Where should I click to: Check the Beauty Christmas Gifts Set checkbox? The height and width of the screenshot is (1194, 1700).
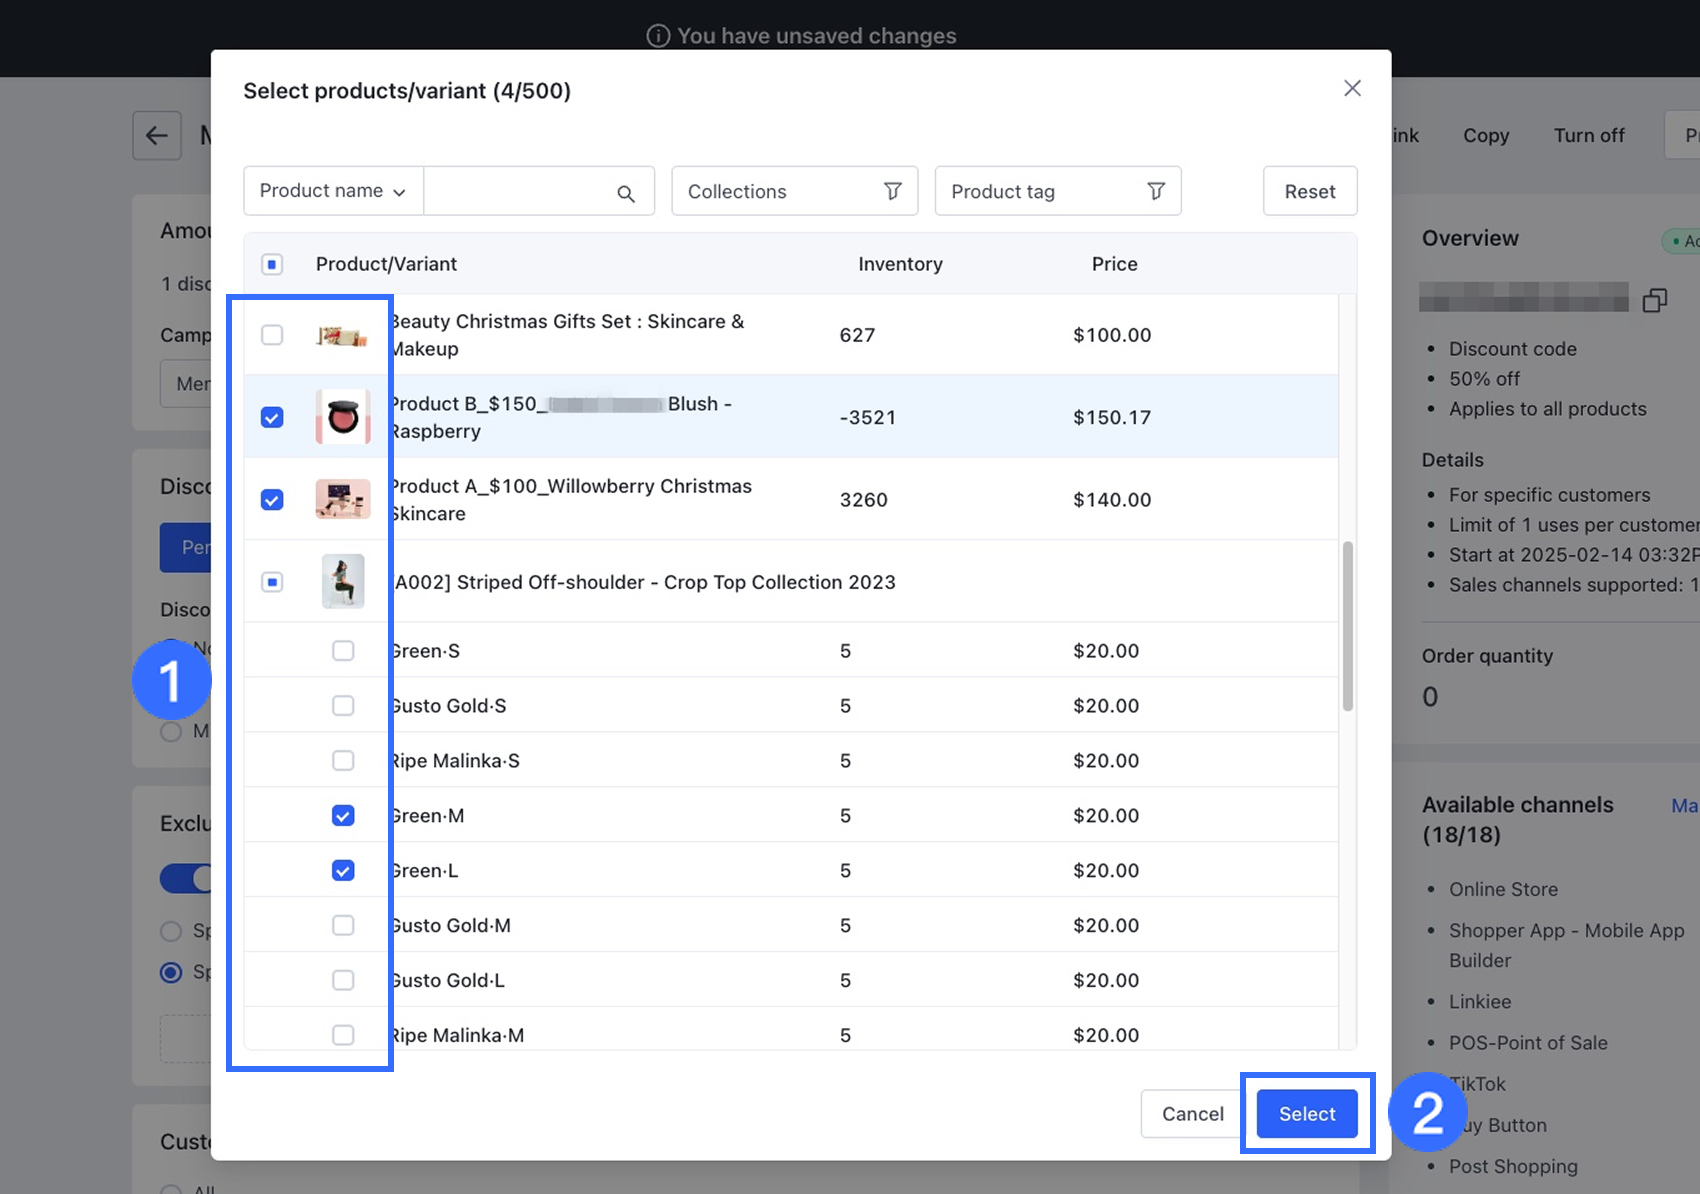click(272, 335)
